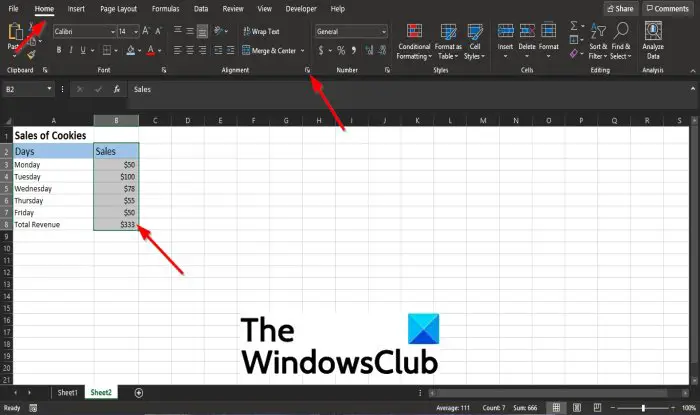Click the Percent Style icon
This screenshot has height=415, width=700.
(341, 50)
